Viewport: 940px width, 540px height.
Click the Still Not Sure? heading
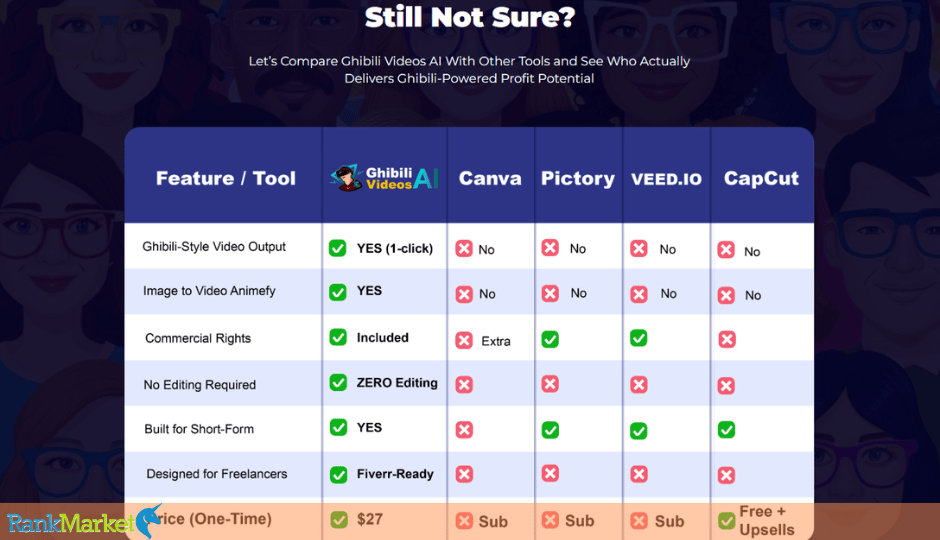(x=470, y=17)
